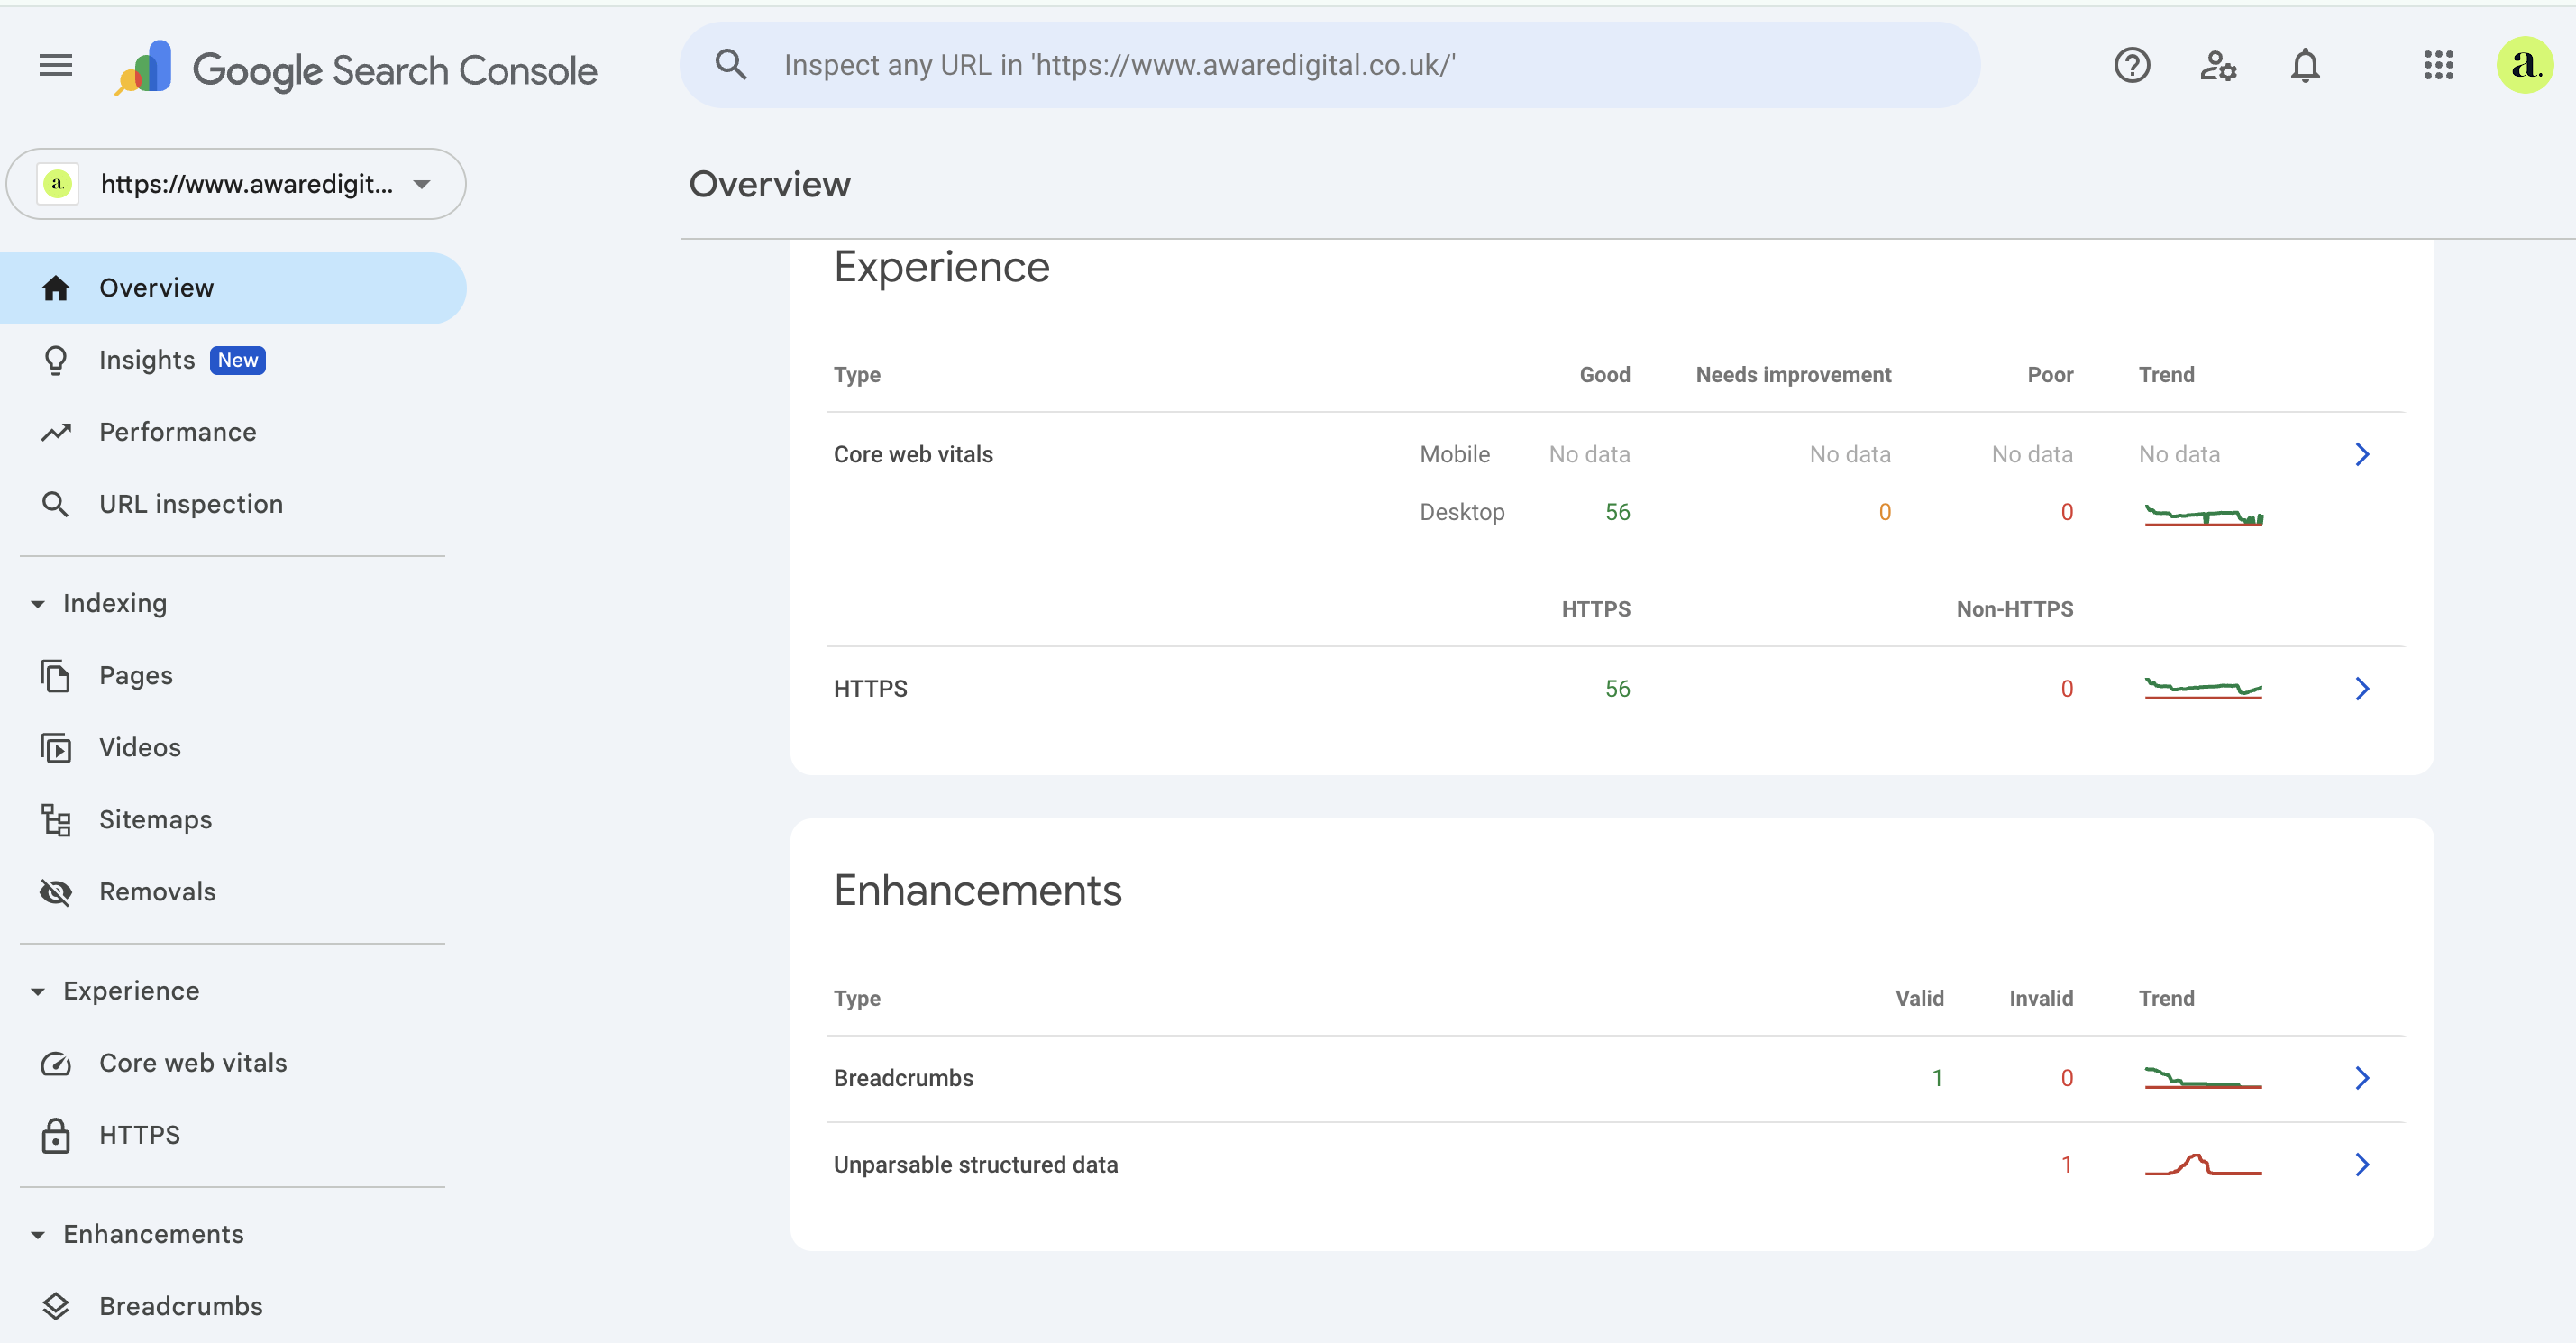Viewport: 2576px width, 1343px height.
Task: Click the Videos play icon
Action: tap(56, 748)
